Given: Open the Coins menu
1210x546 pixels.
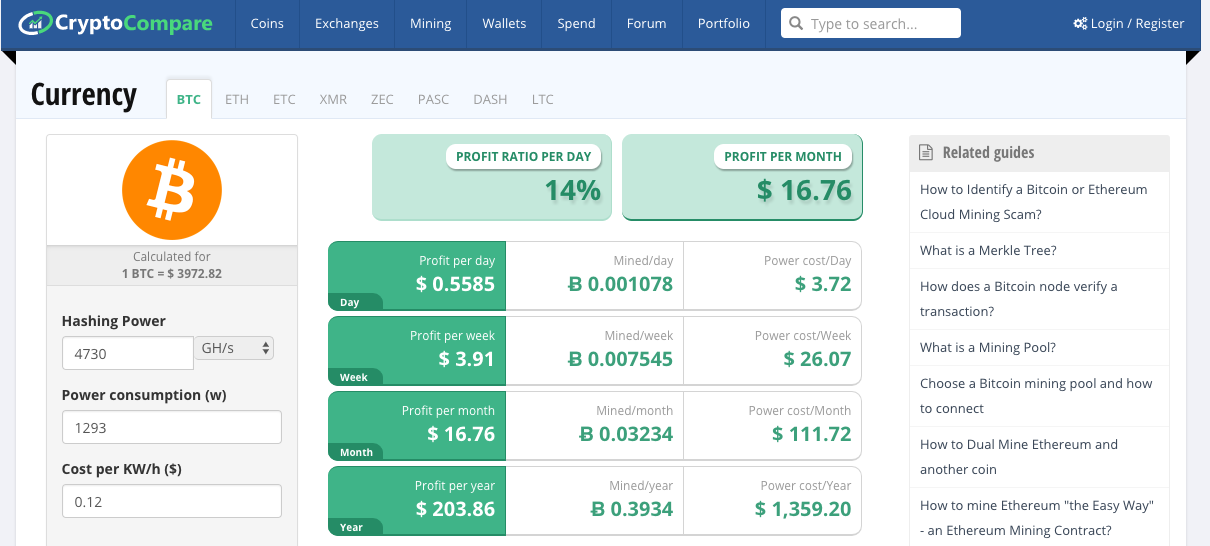Looking at the screenshot, I should point(267,24).
